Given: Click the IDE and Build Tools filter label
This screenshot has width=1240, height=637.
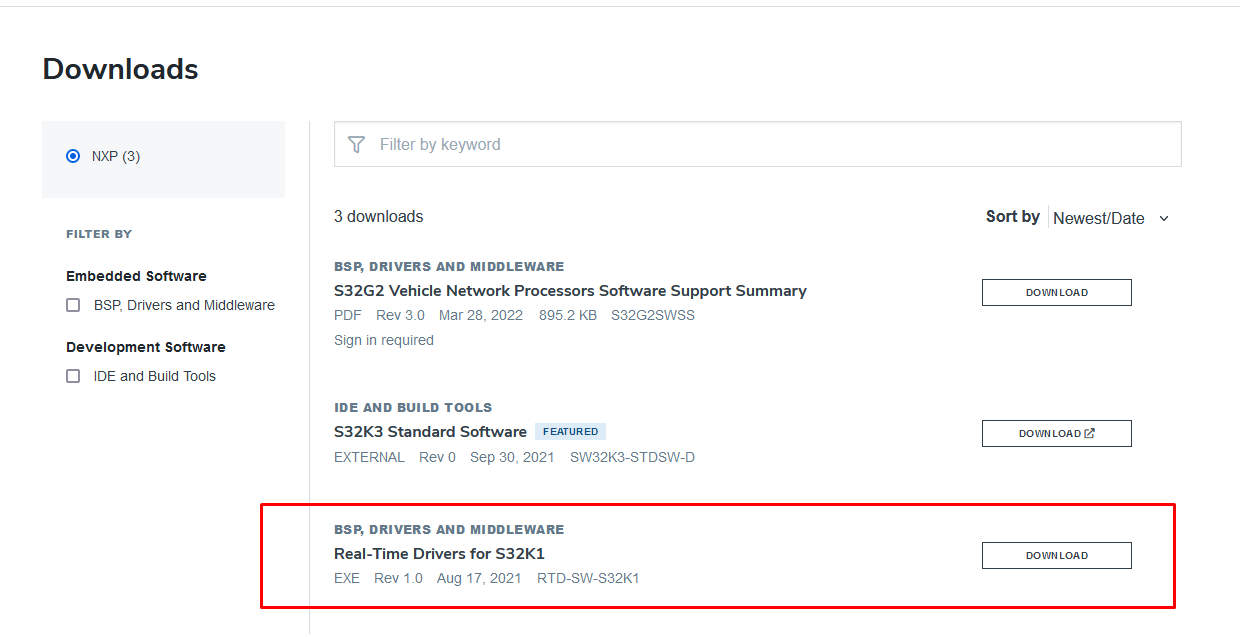Looking at the screenshot, I should (x=155, y=376).
